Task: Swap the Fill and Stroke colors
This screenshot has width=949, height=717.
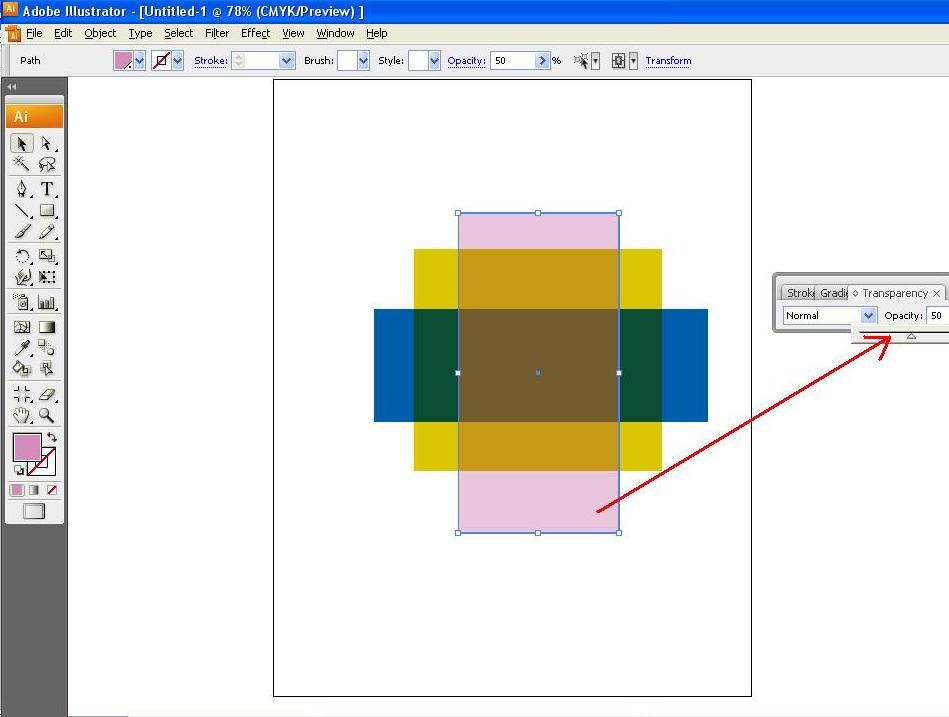Action: click(52, 437)
